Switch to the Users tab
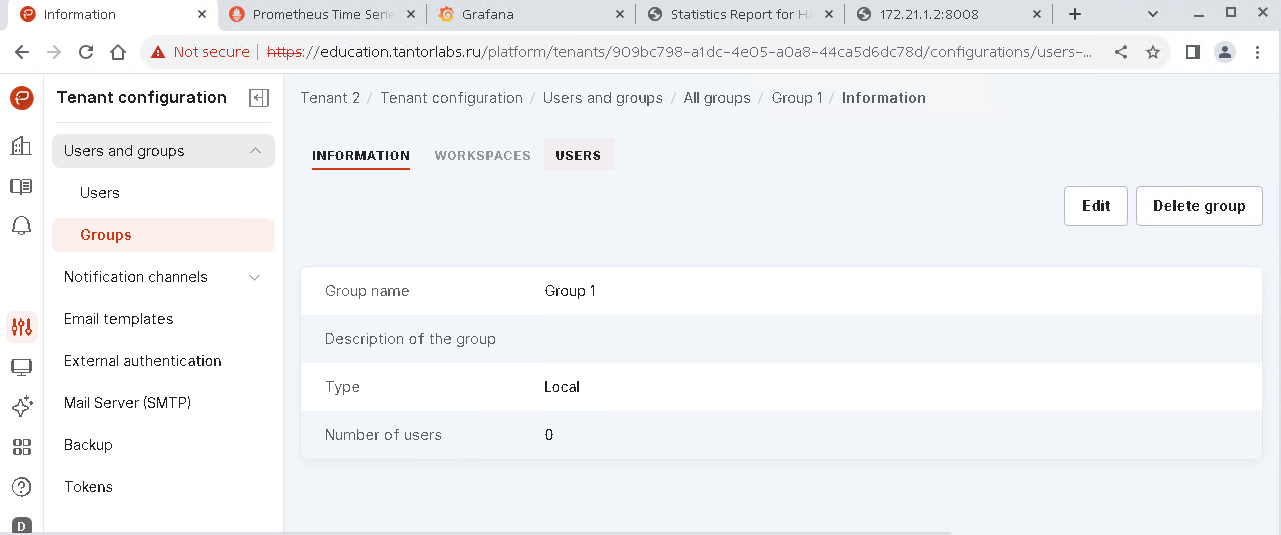Image resolution: width=1281 pixels, height=535 pixels. tap(578, 155)
